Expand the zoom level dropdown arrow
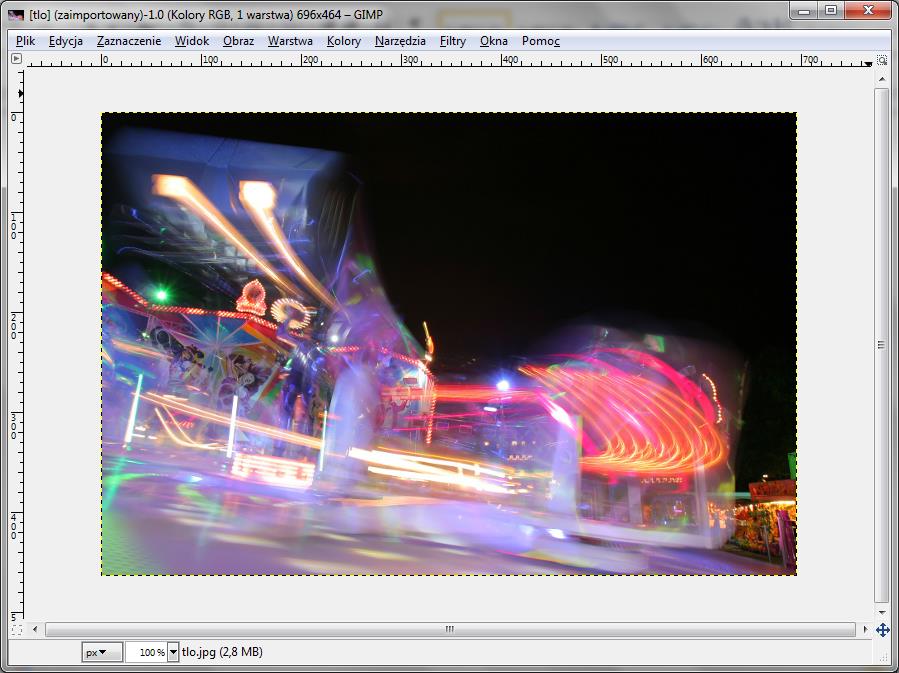 (173, 652)
